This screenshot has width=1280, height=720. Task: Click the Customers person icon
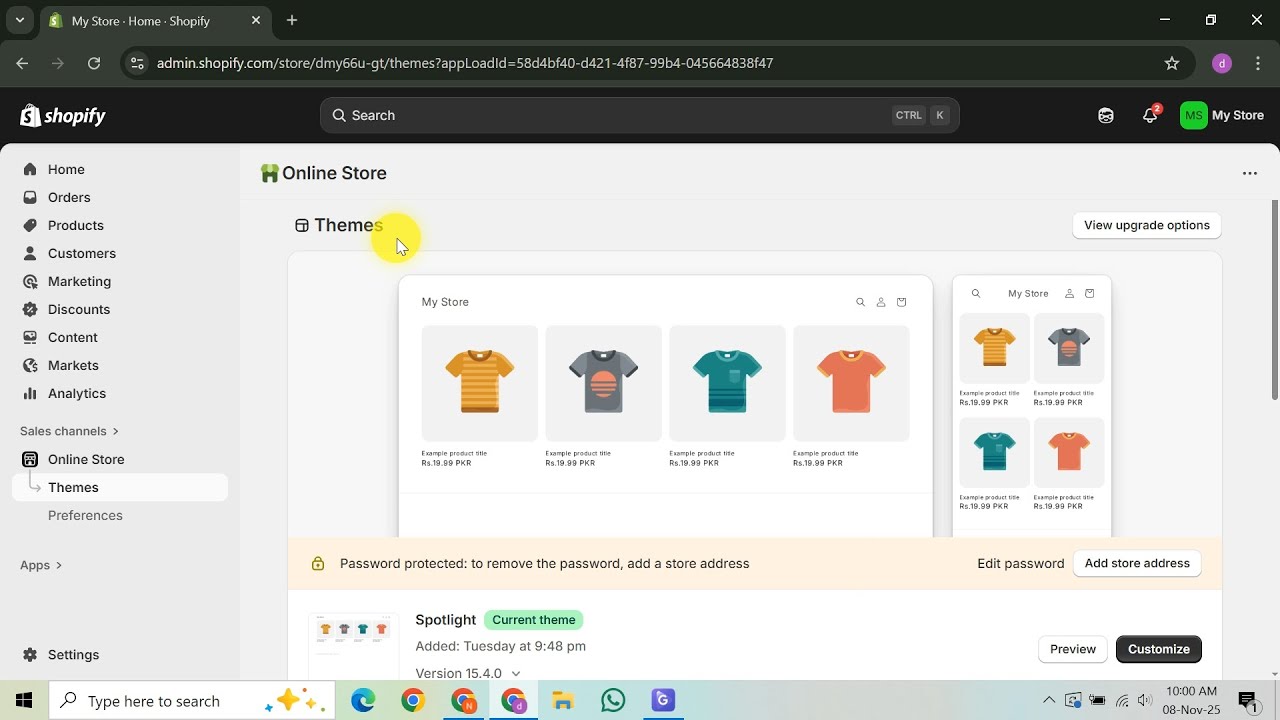click(30, 253)
